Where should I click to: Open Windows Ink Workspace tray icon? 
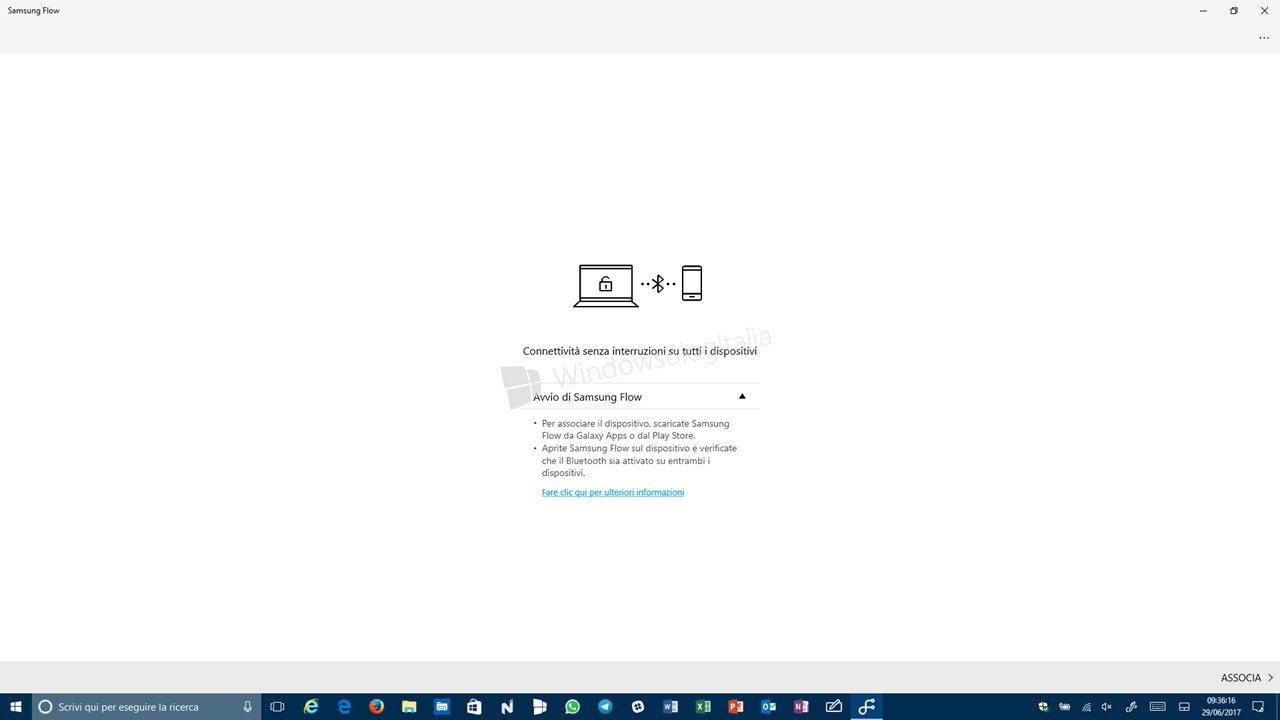click(x=1131, y=707)
